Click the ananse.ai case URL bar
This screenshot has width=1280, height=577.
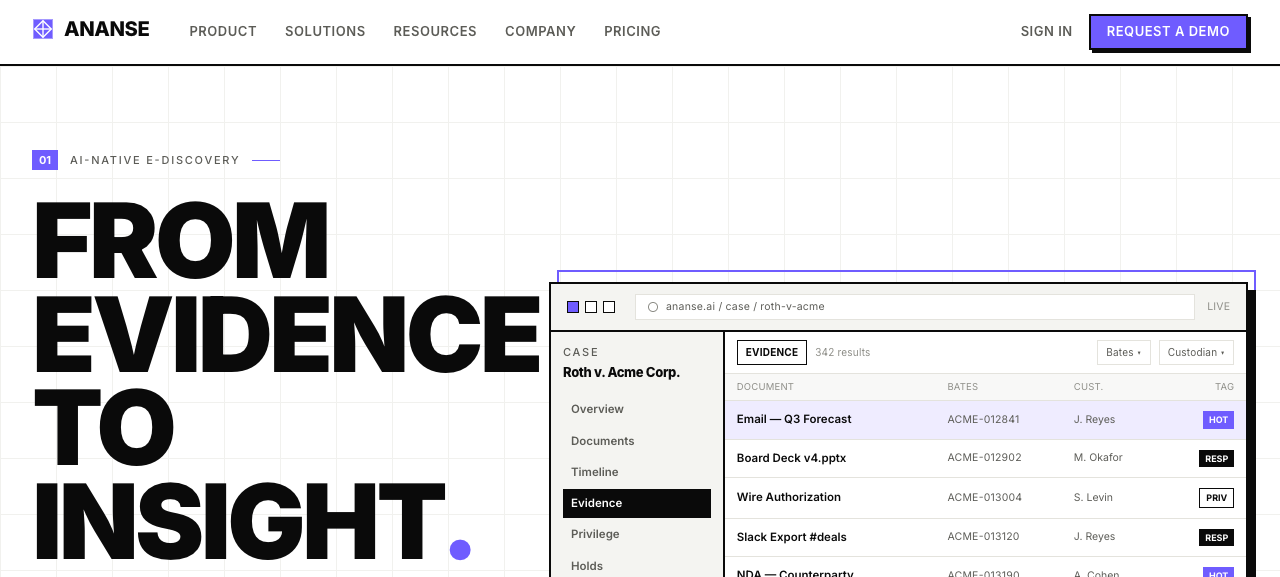point(915,307)
